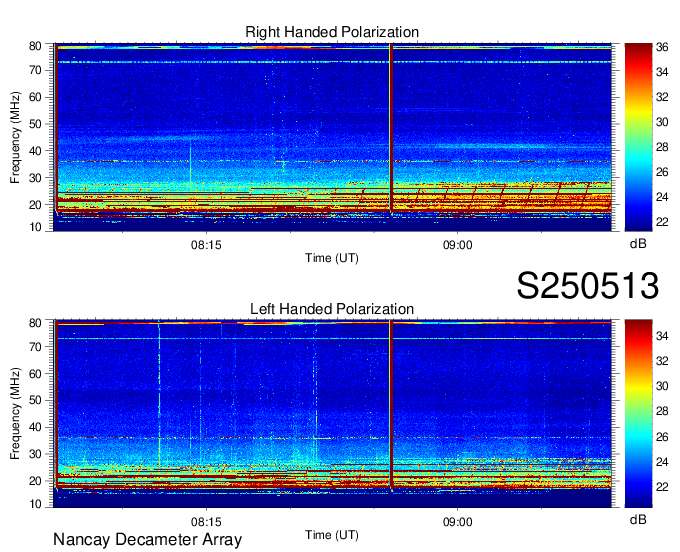The image size is (680, 552).
Task: Click the color scale bar of the Right Handed plot
Action: point(638,137)
